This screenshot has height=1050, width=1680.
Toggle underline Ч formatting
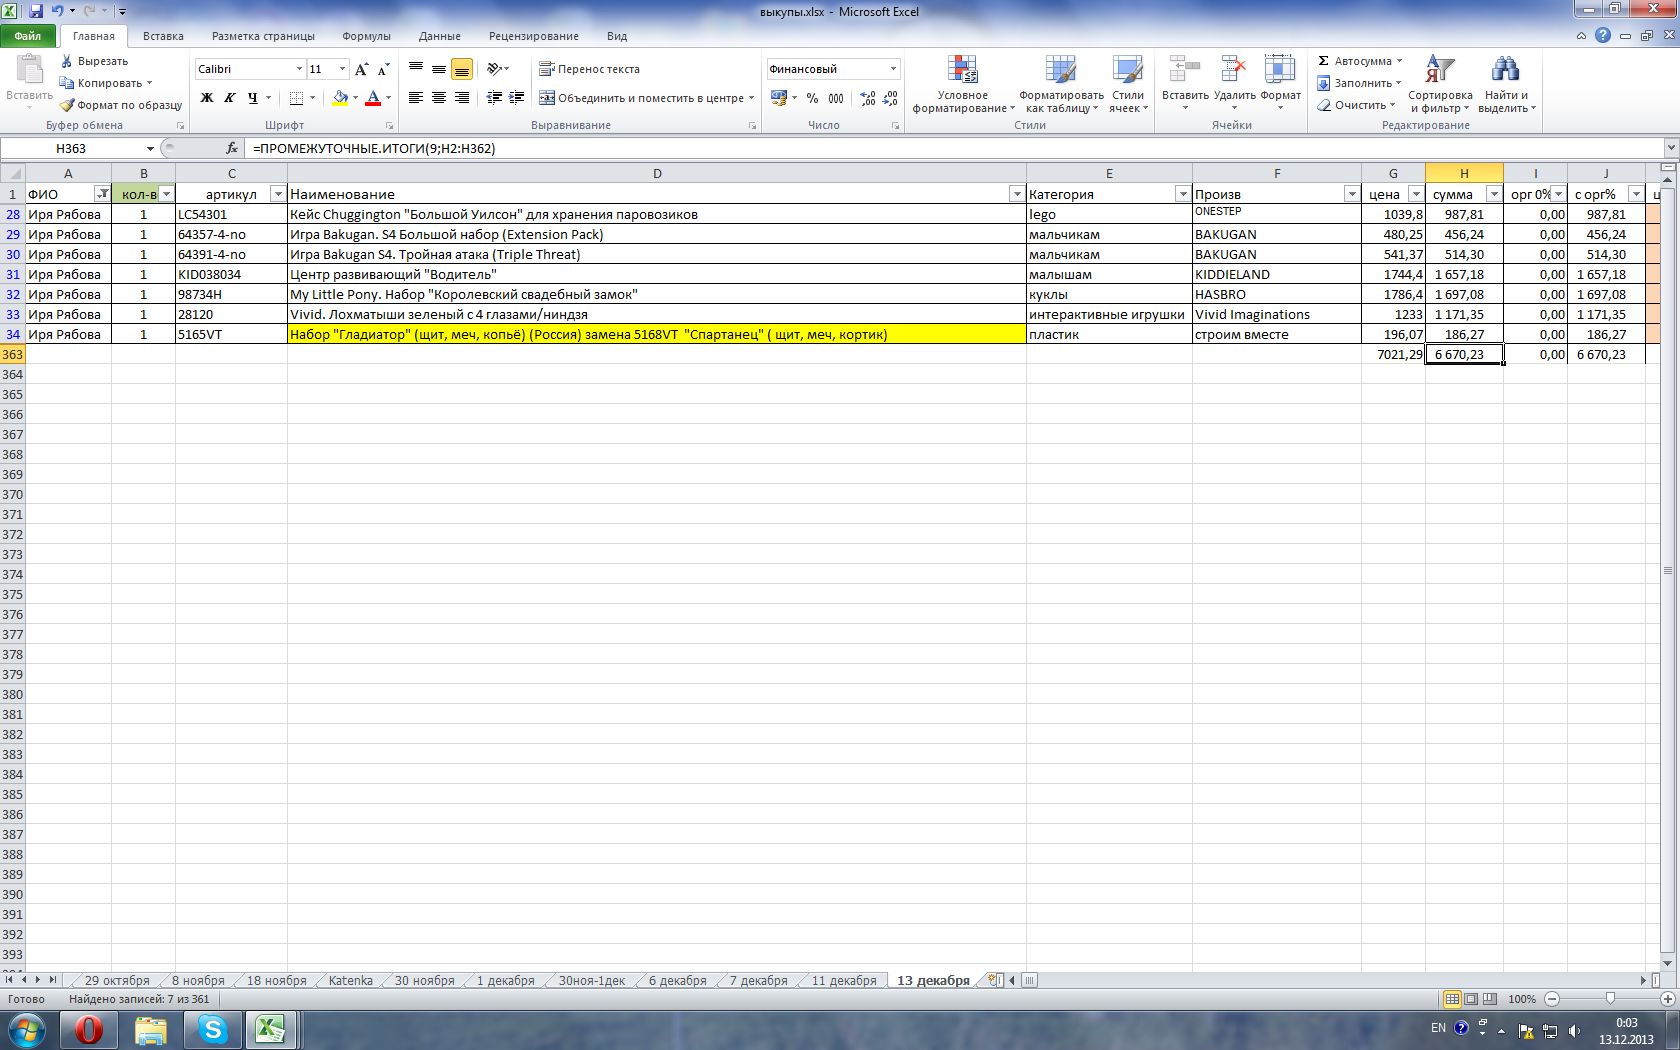coord(253,98)
